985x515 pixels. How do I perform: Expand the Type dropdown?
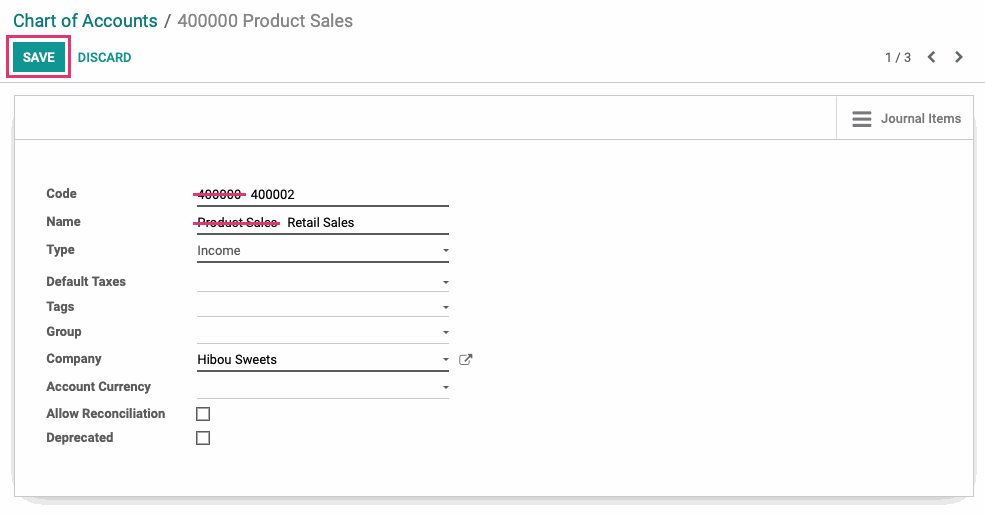coord(323,251)
